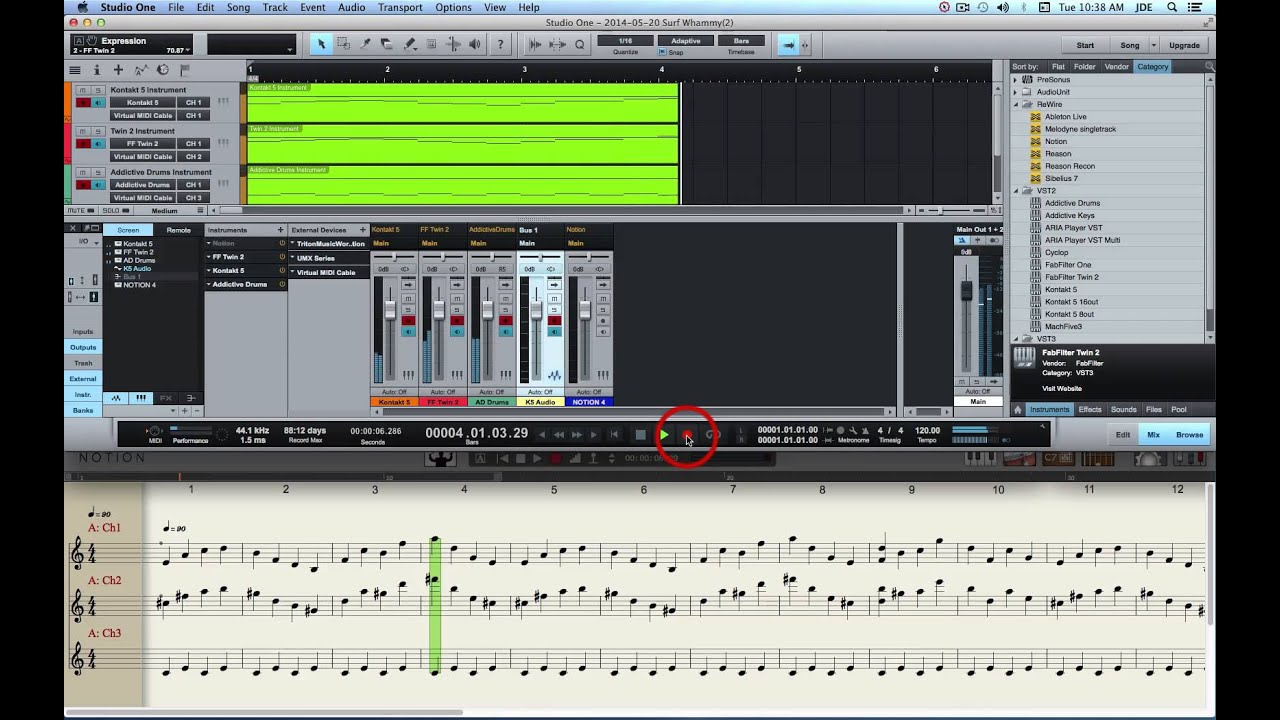Select the Bend tool in the toolbar
The image size is (1280, 720).
coord(453,45)
